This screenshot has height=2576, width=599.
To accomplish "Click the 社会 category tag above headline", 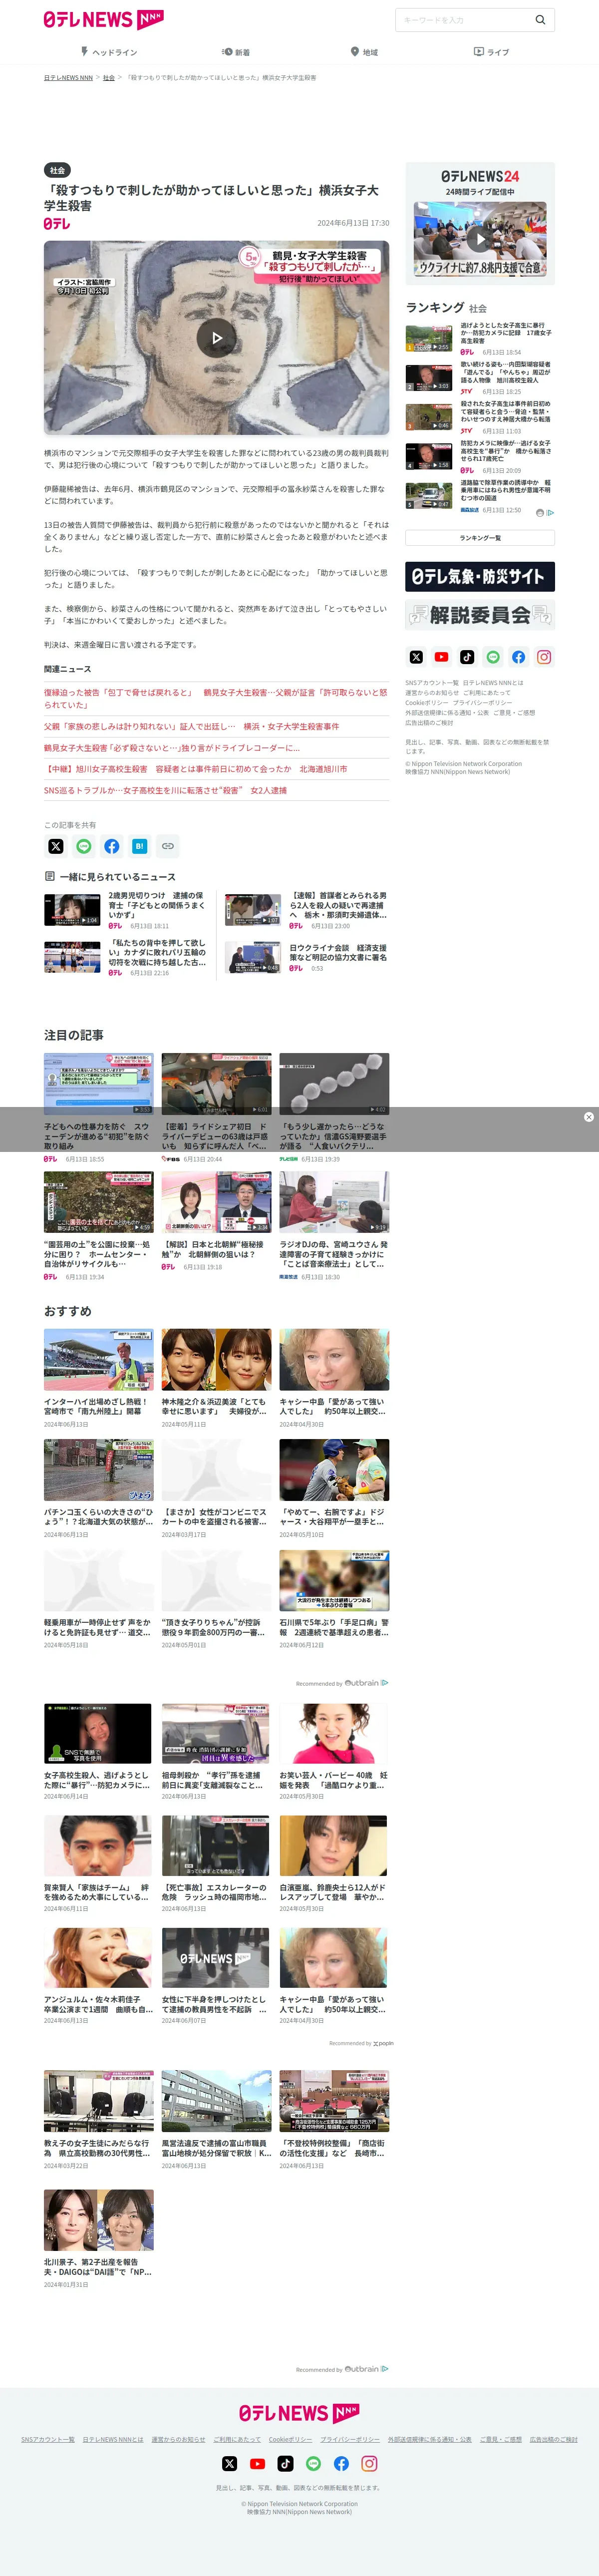I will [x=57, y=170].
